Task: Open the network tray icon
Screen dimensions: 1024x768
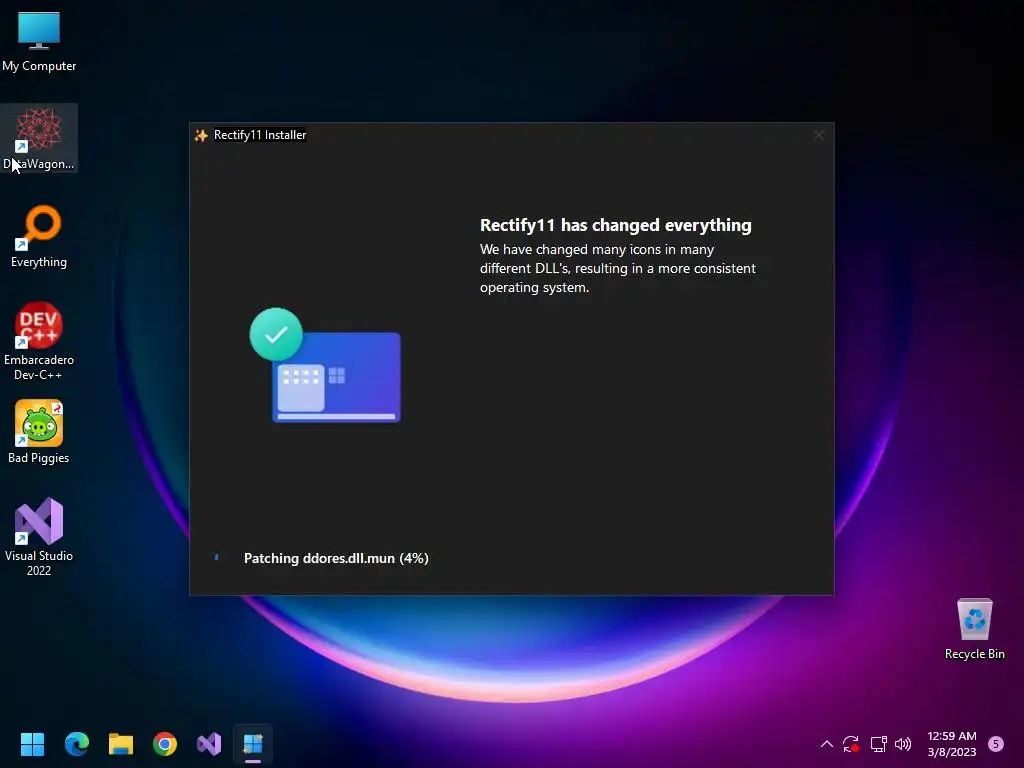Action: point(878,744)
